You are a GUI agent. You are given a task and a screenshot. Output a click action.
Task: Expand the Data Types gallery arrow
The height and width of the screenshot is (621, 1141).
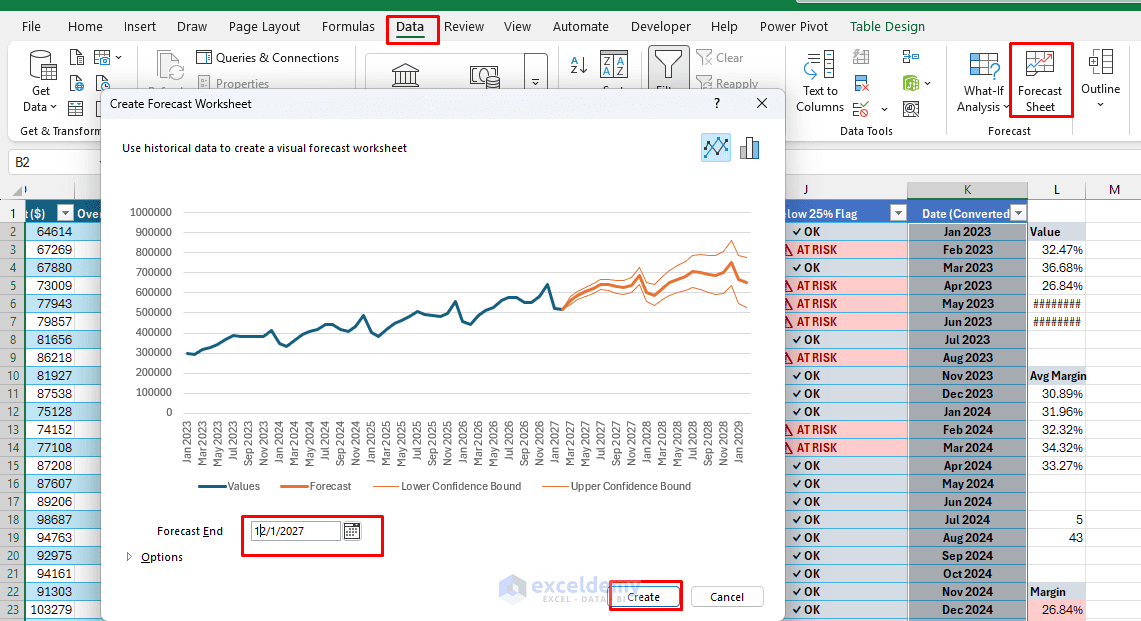536,82
